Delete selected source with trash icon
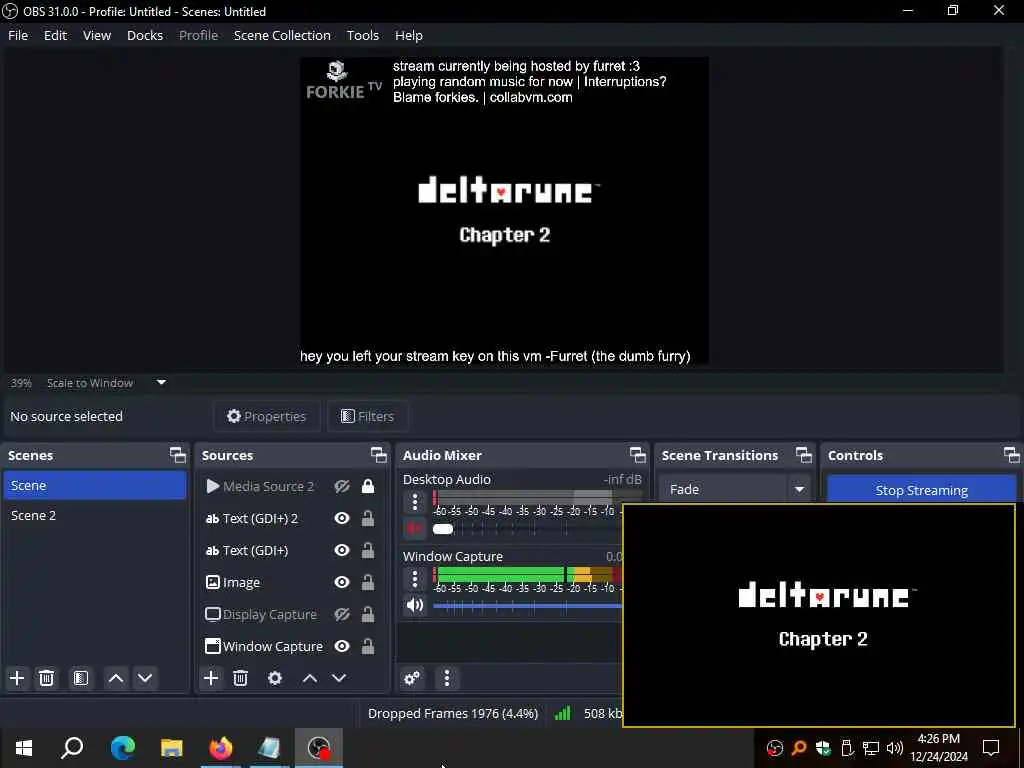 click(240, 678)
